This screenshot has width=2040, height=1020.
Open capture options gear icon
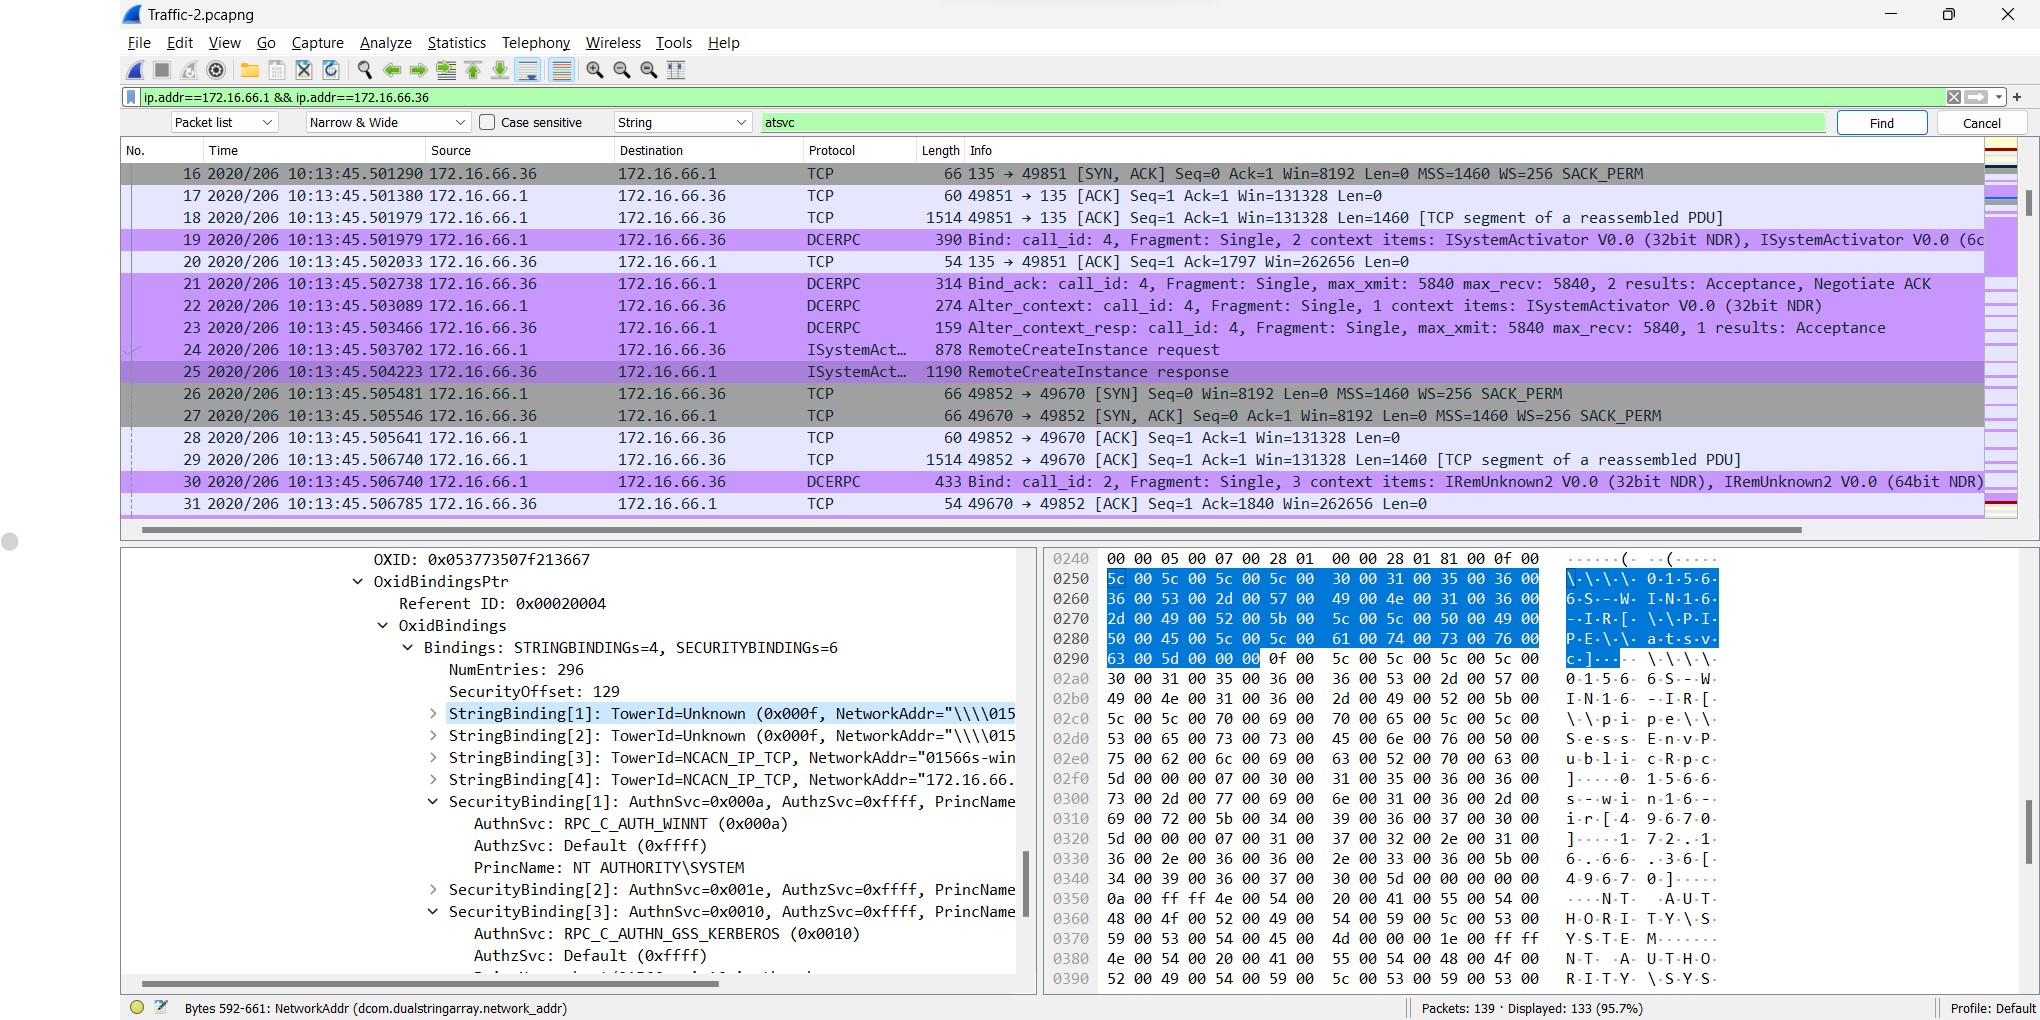(216, 70)
